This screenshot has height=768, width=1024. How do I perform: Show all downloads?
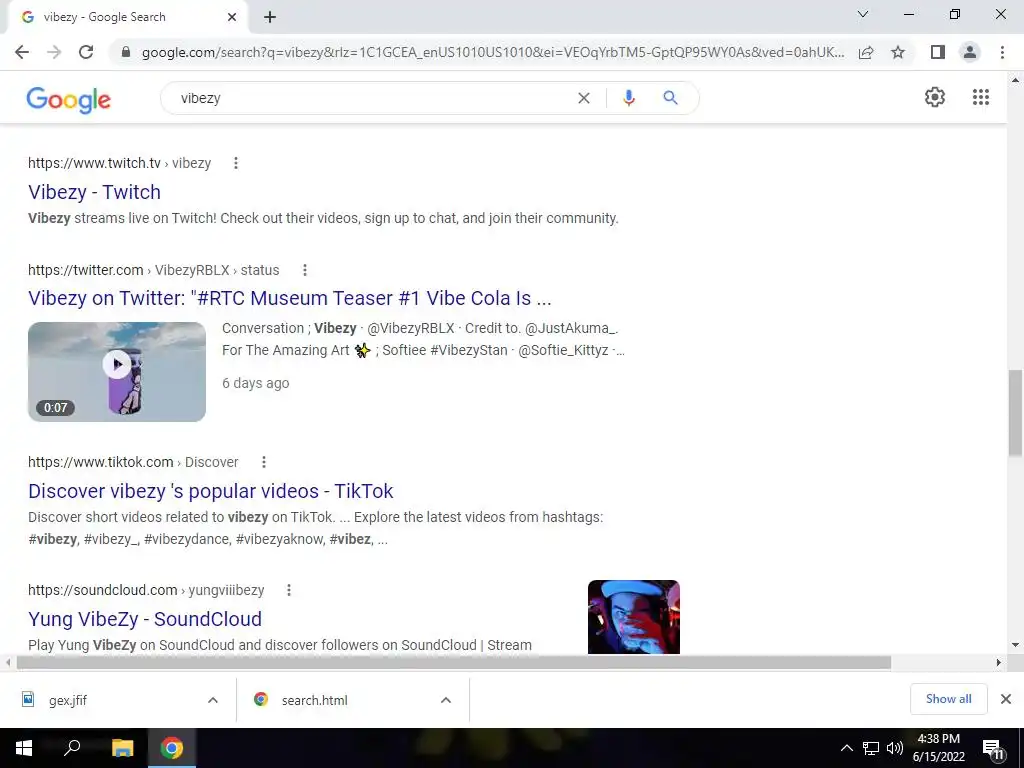click(948, 699)
